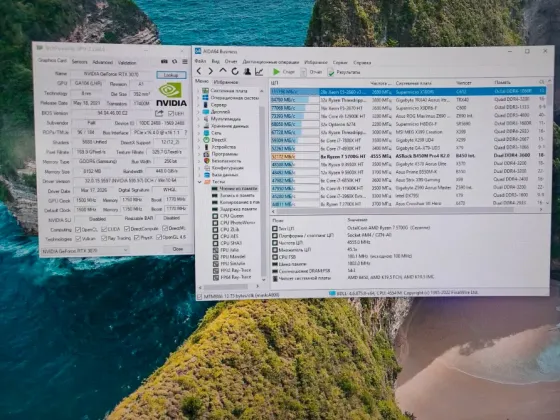560x420 pixels.
Task: Select the CPU Queen benchmark item
Action: [228, 216]
